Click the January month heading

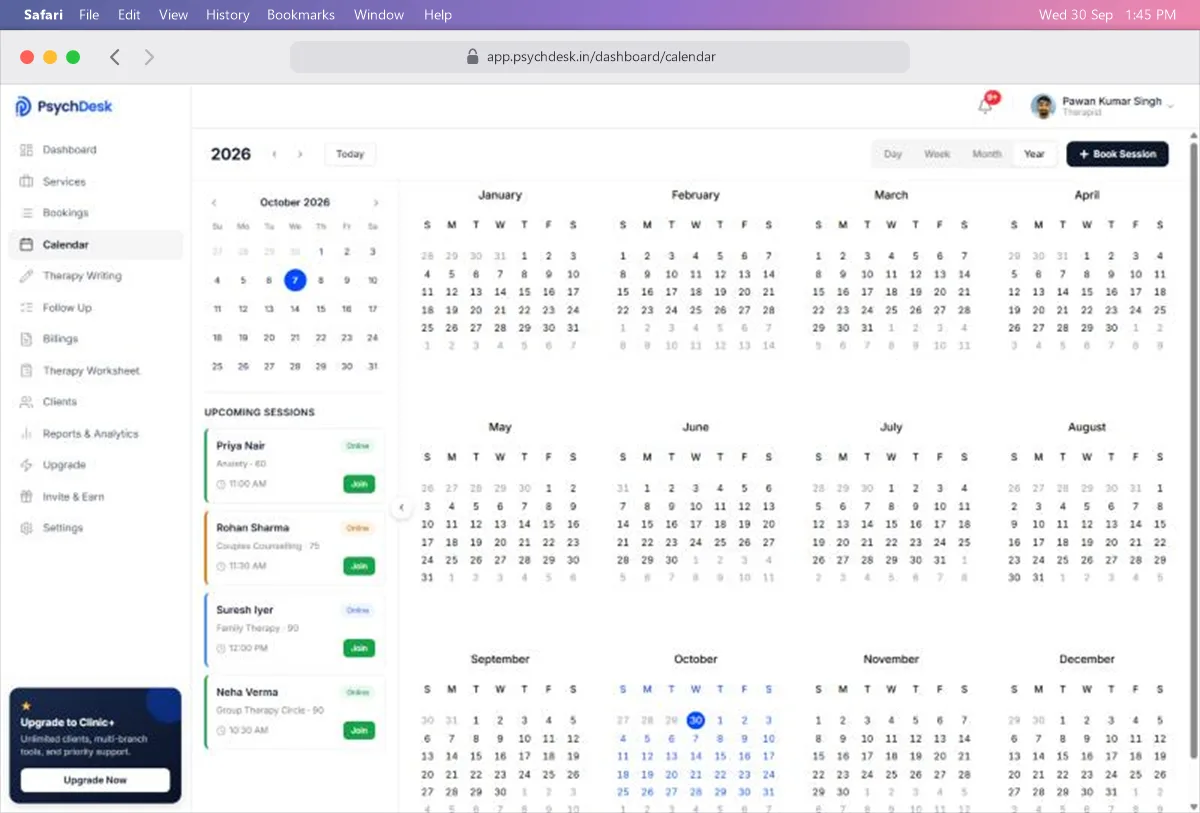pyautogui.click(x=500, y=196)
